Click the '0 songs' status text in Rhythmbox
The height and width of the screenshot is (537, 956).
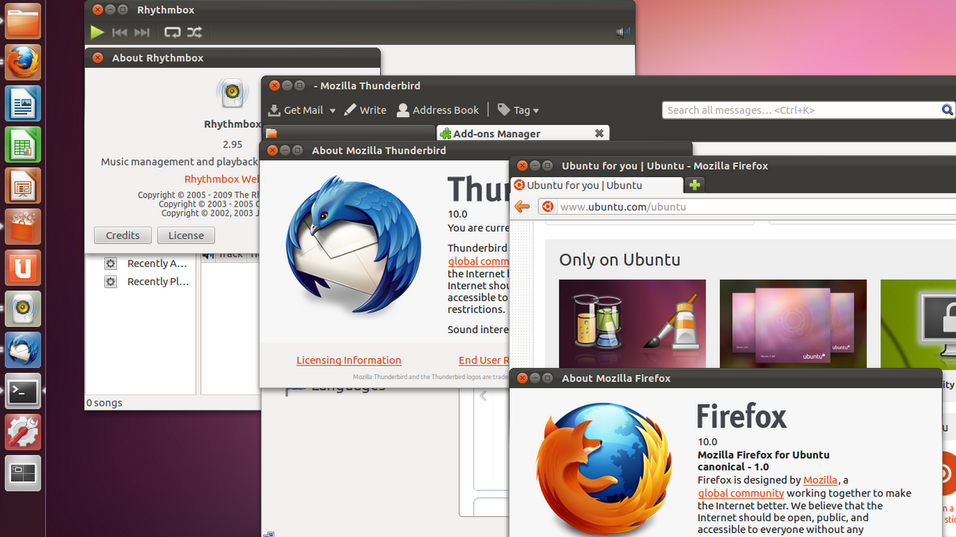tap(104, 403)
